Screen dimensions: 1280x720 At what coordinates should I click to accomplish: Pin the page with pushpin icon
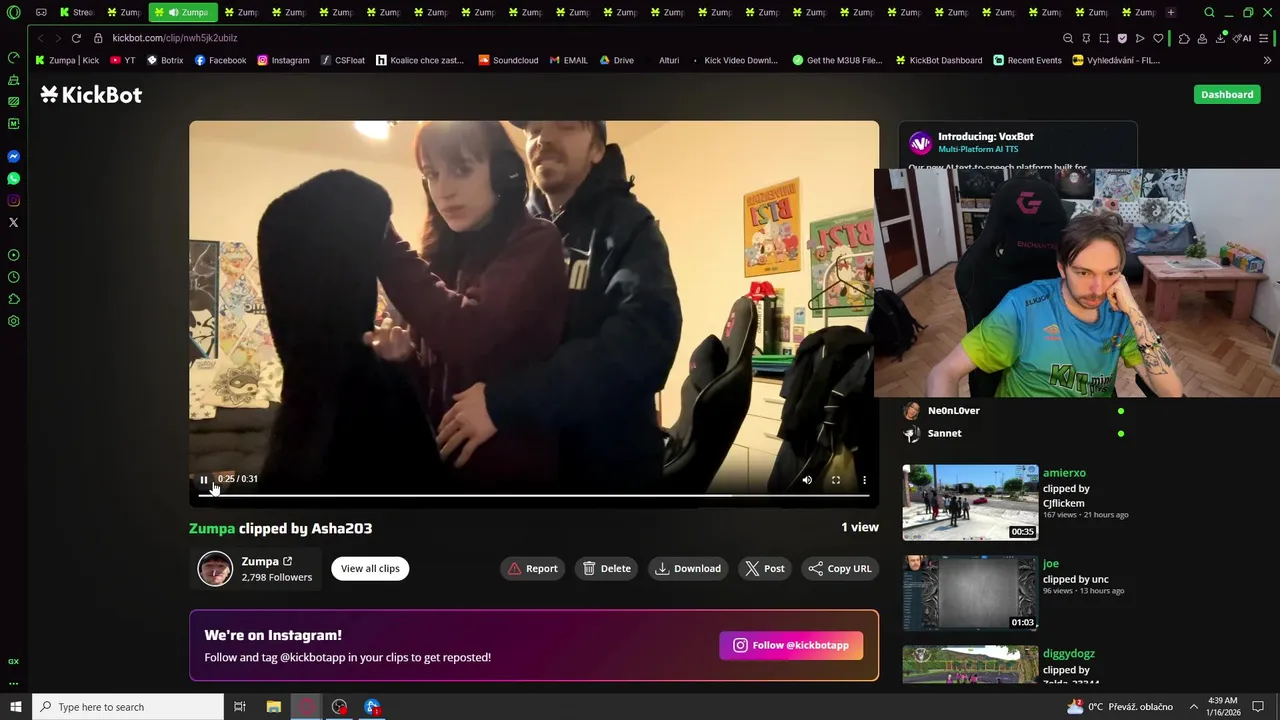(x=1086, y=38)
